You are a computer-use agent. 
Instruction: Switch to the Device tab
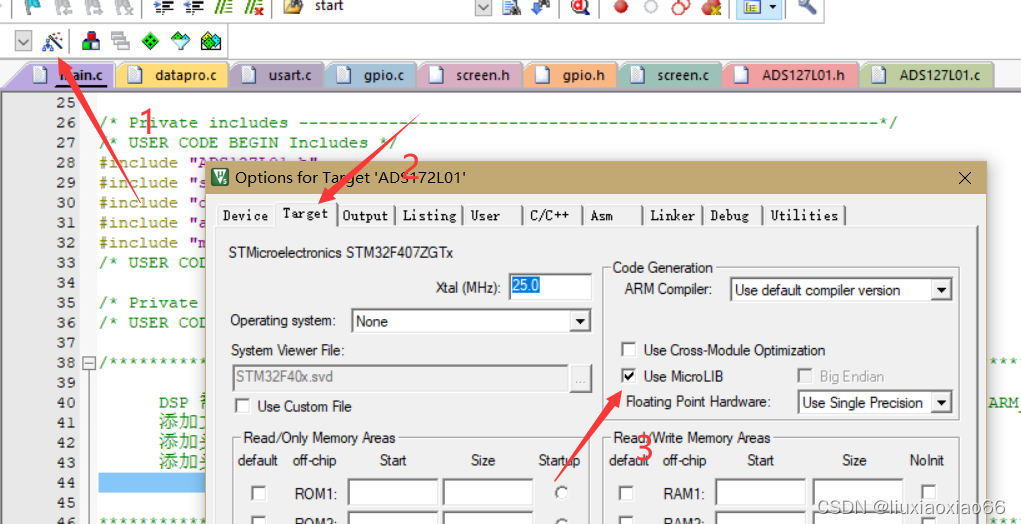[x=245, y=215]
